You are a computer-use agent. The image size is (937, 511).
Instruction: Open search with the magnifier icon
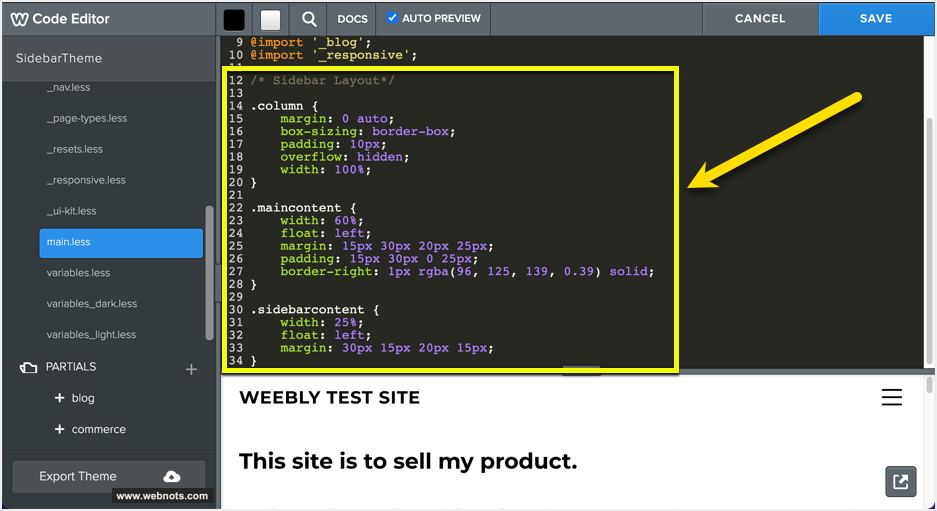tap(309, 19)
